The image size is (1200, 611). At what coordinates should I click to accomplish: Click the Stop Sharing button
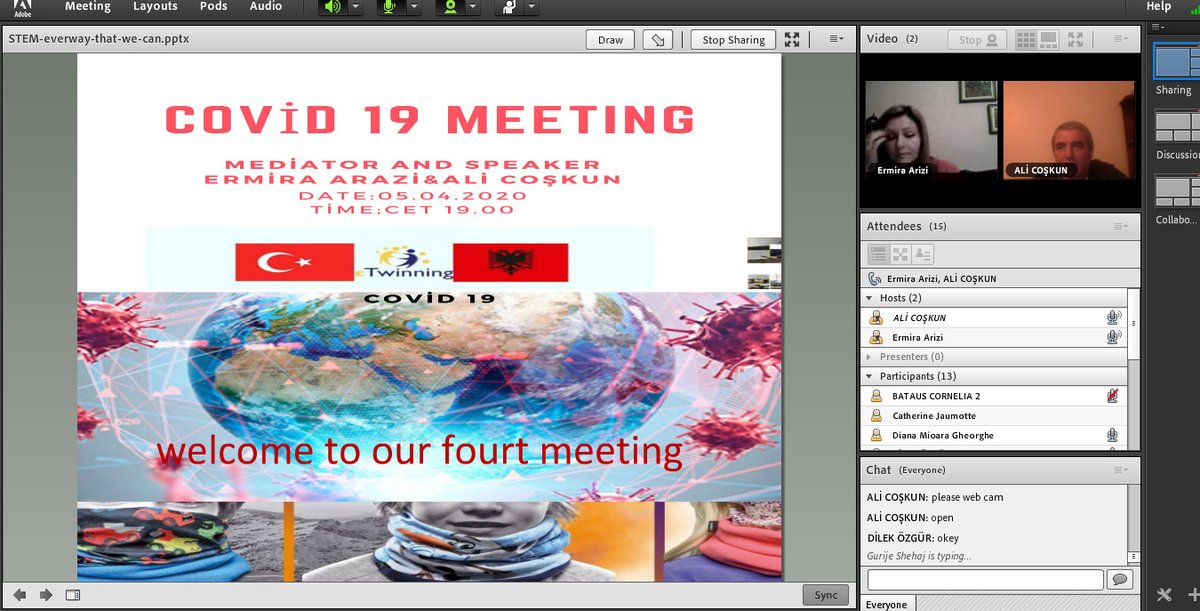(x=733, y=40)
